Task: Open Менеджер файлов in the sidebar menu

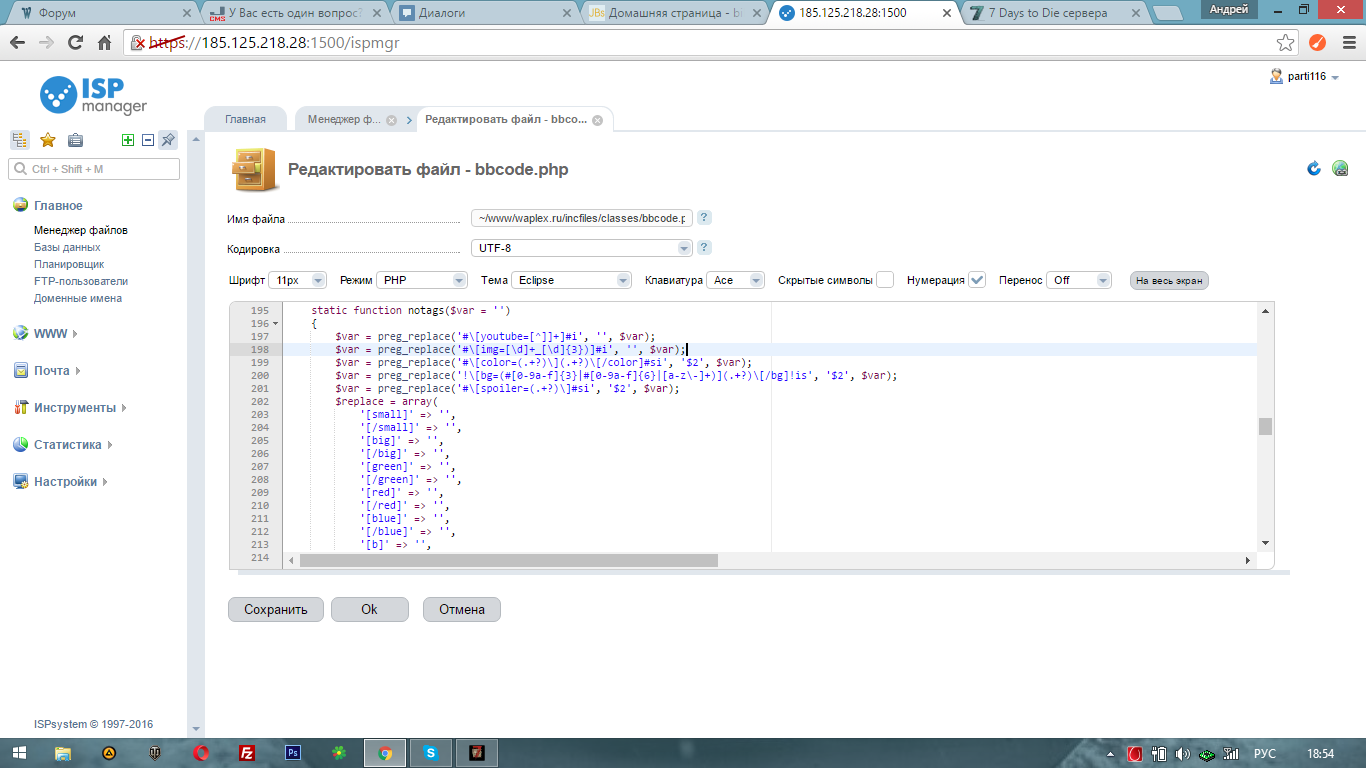Action: (81, 230)
